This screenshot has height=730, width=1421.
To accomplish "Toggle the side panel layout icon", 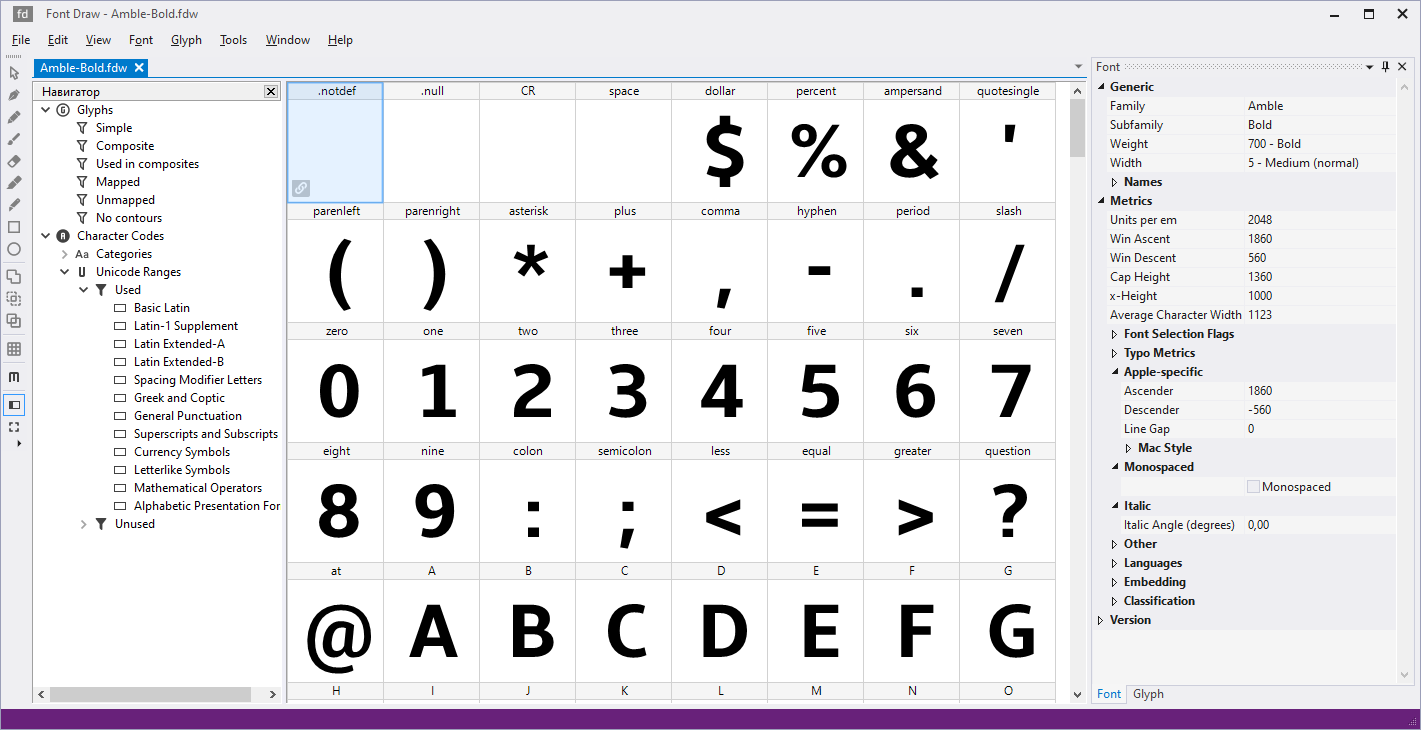I will pos(14,405).
